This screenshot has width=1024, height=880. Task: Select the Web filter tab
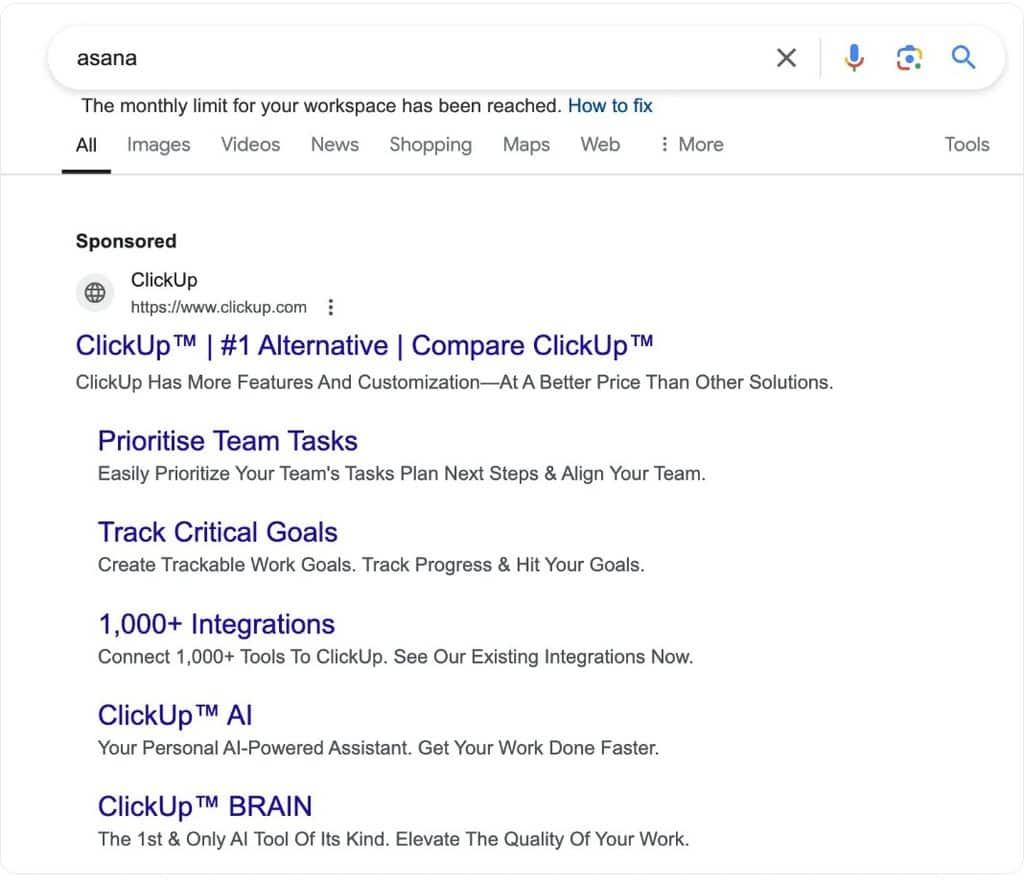tap(600, 144)
